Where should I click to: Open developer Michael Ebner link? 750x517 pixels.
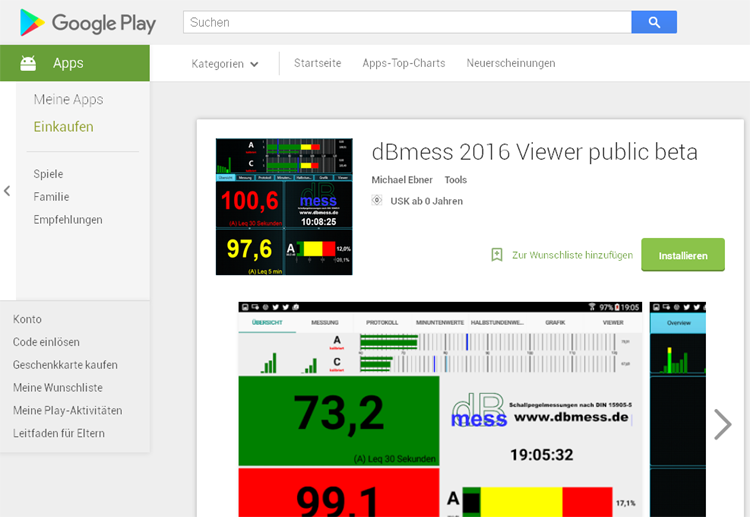point(402,180)
